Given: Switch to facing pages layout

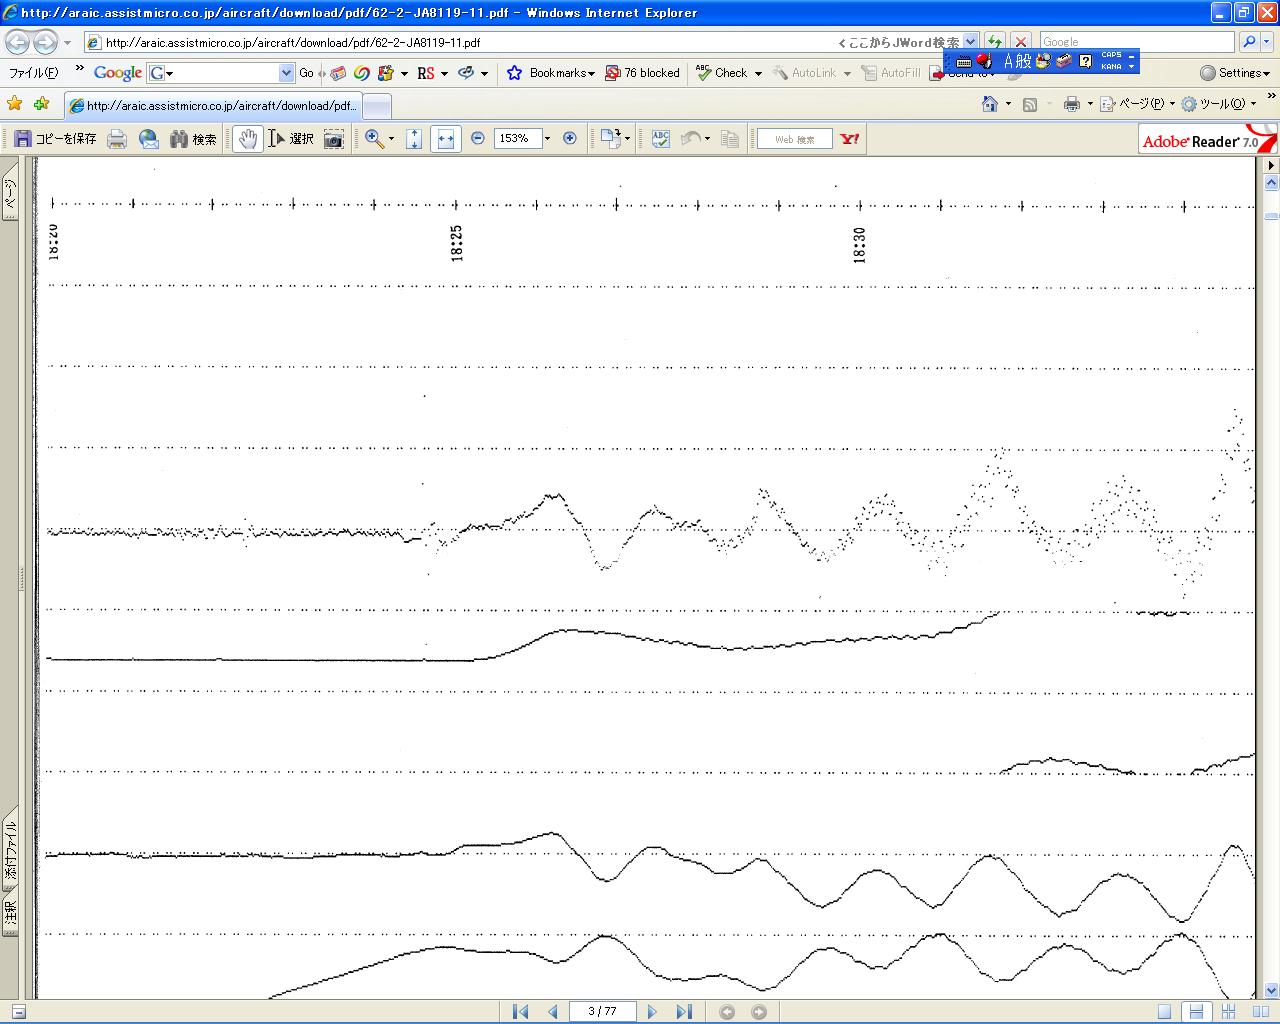Looking at the screenshot, I should coord(1259,1011).
